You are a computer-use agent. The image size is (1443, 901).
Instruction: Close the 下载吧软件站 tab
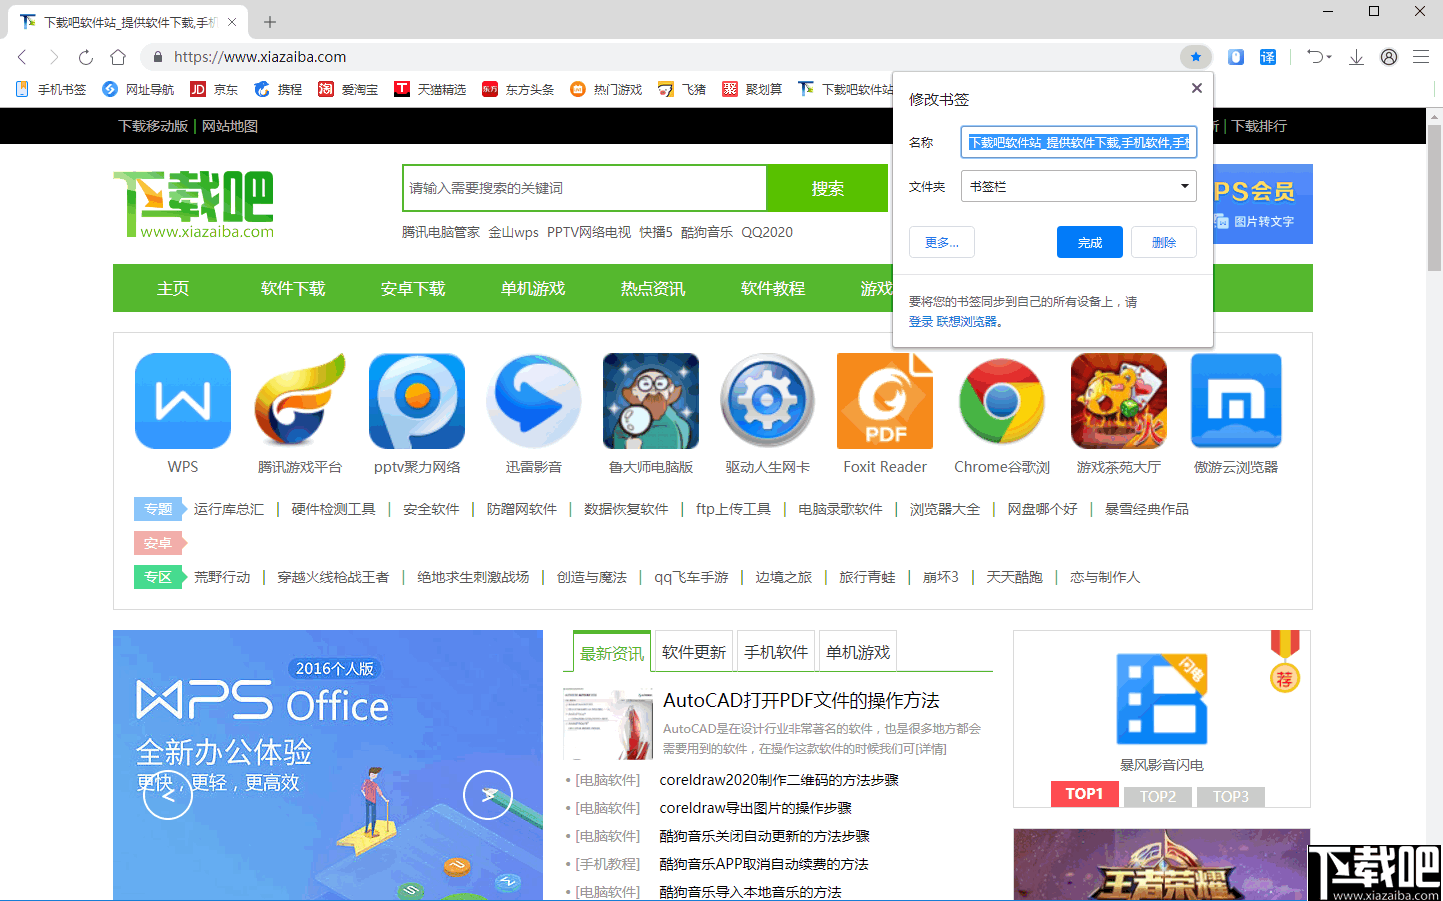pos(232,21)
